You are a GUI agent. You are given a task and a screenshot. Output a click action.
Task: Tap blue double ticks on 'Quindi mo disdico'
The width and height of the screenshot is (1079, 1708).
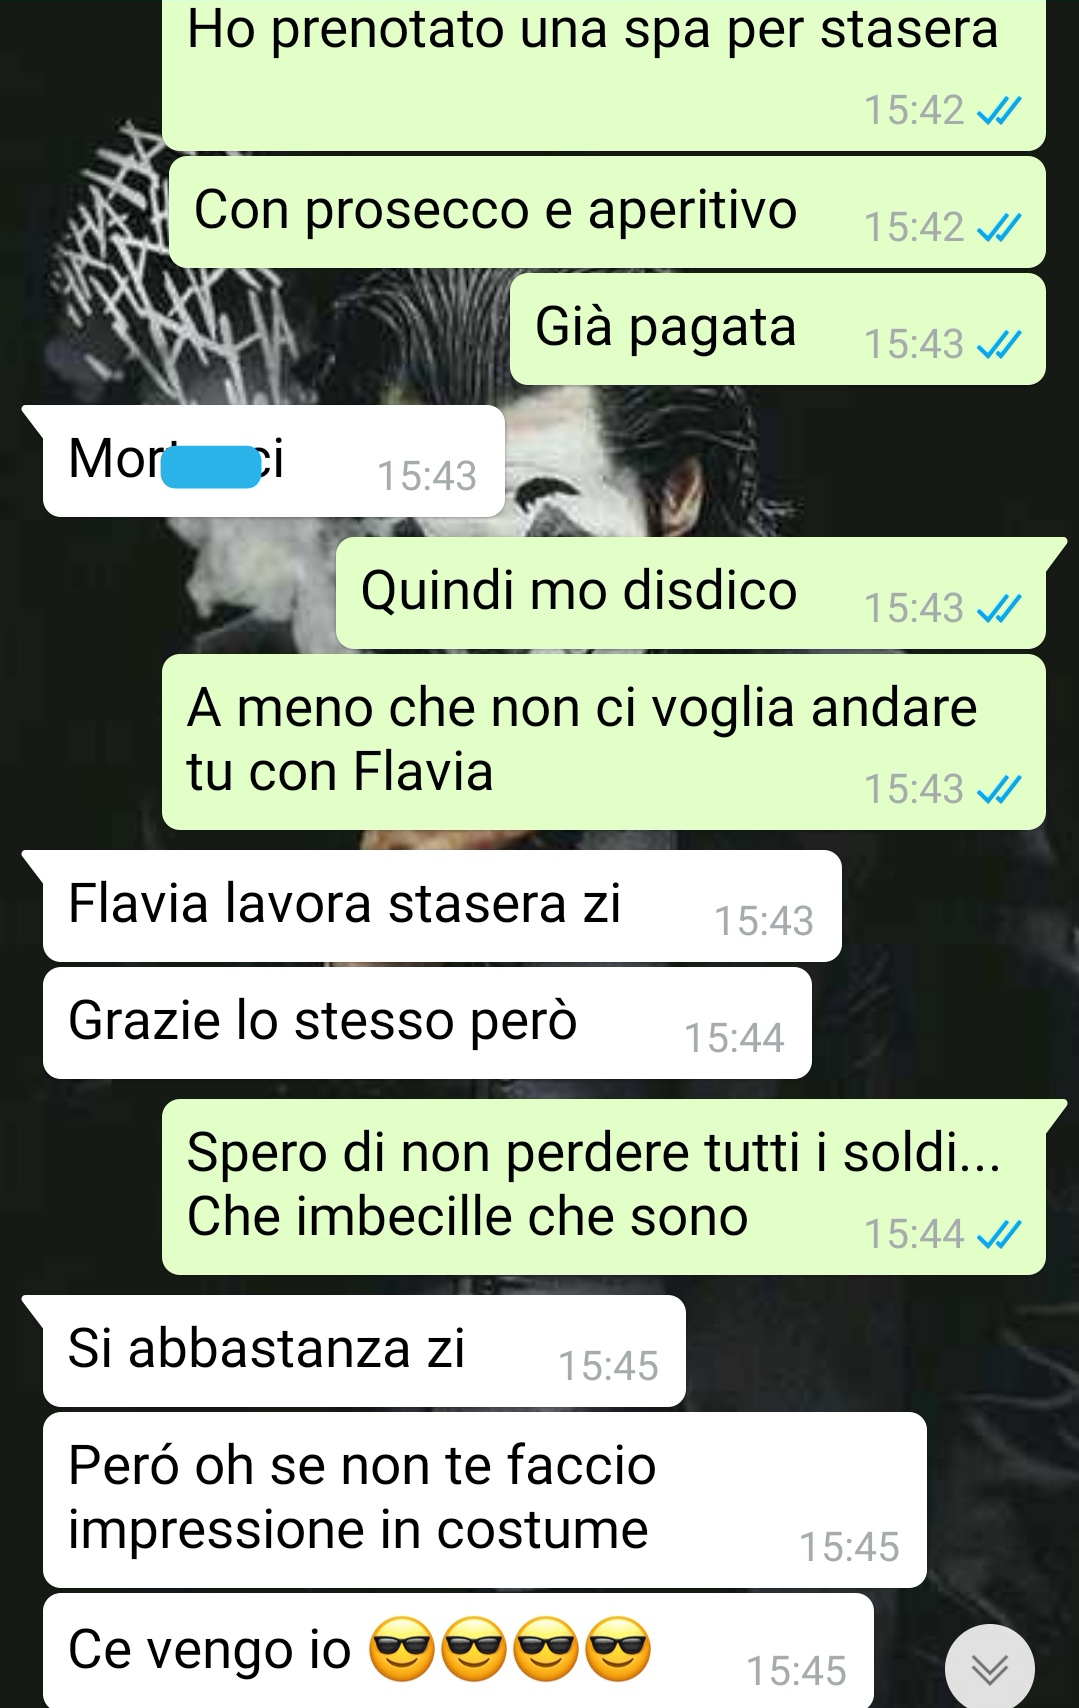pyautogui.click(x=998, y=608)
